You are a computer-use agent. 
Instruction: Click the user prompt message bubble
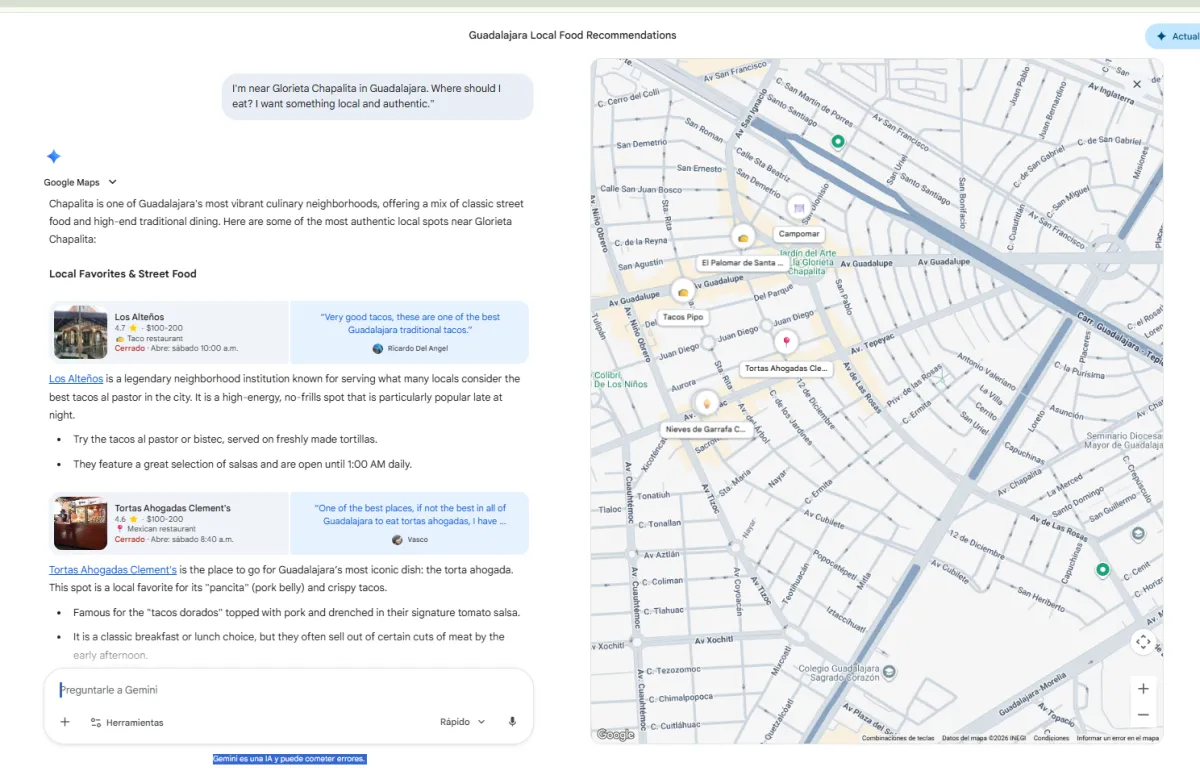pos(378,96)
